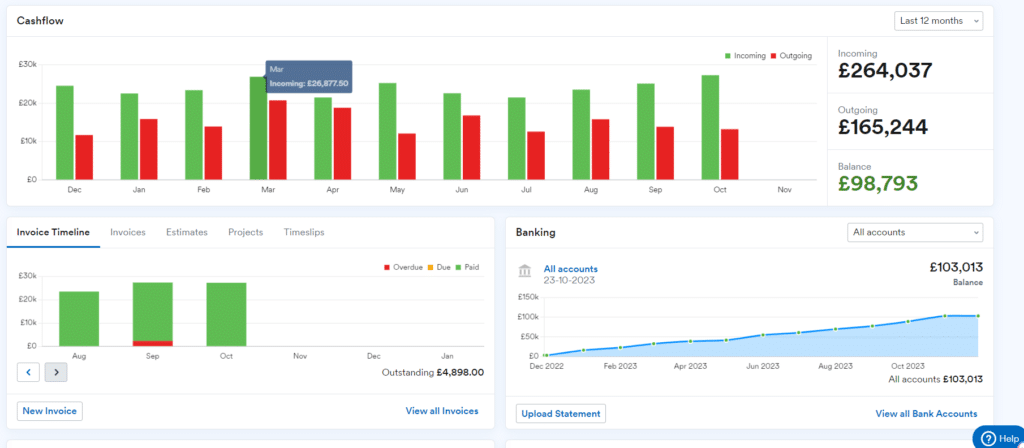Open the Last 12 months dropdown
This screenshot has height=448, width=1024.
pos(938,21)
